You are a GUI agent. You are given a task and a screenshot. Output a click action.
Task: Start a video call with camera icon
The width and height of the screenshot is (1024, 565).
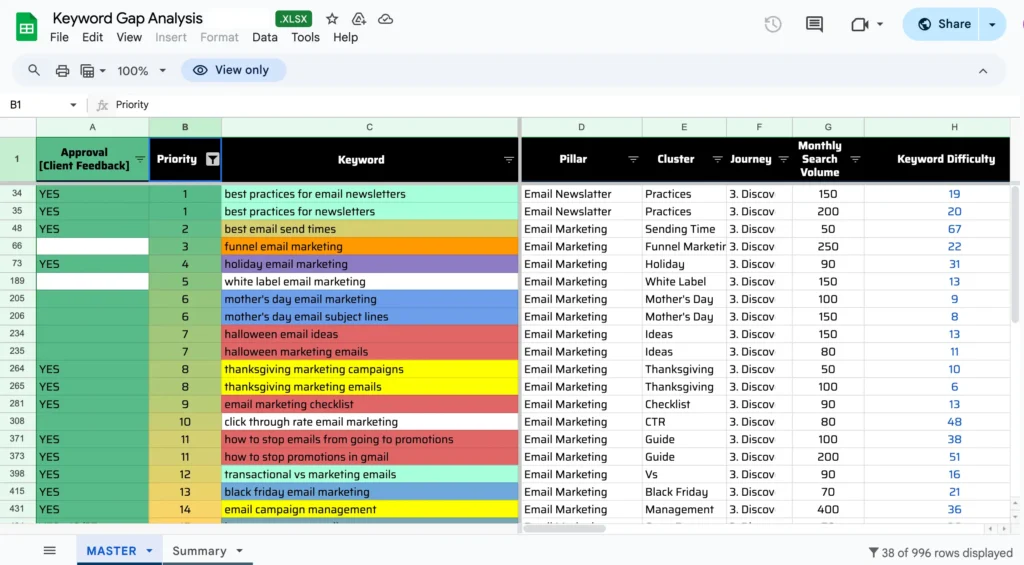point(859,24)
